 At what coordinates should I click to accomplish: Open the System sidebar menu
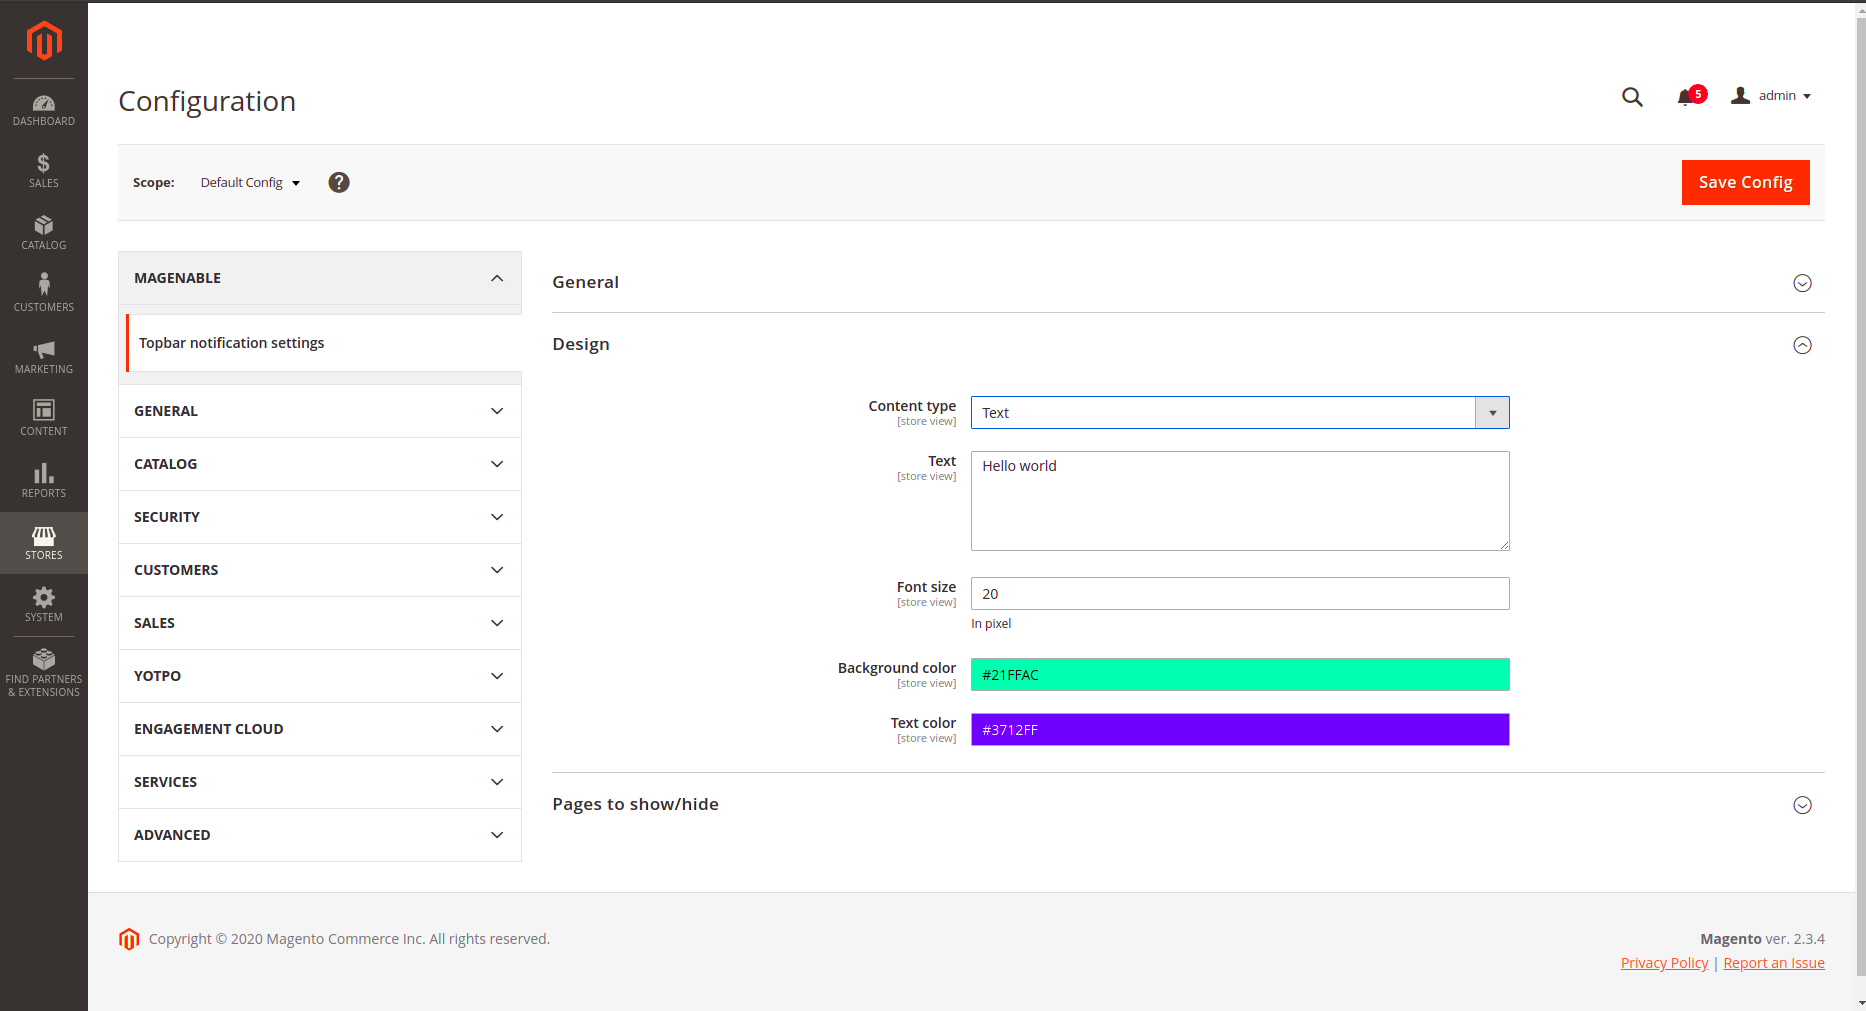pyautogui.click(x=44, y=605)
